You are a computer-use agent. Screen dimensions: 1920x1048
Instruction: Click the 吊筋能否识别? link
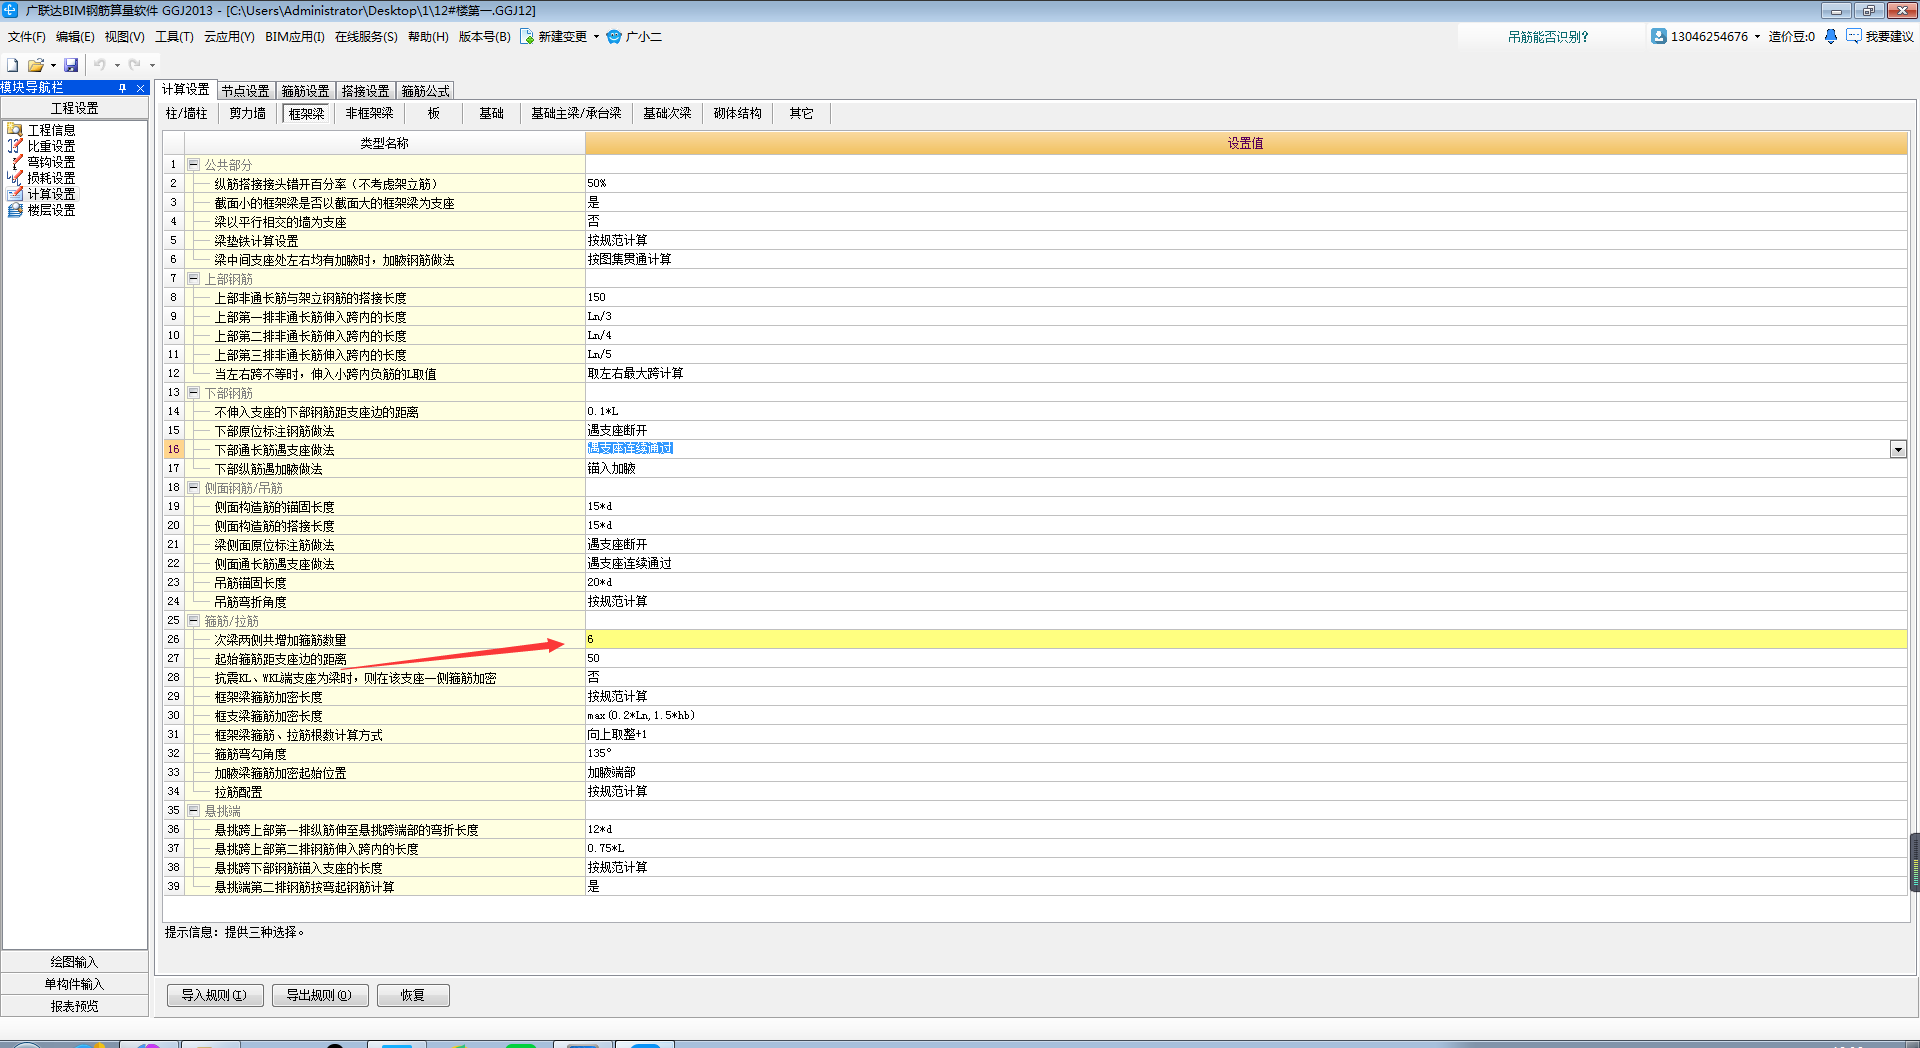[x=1548, y=37]
